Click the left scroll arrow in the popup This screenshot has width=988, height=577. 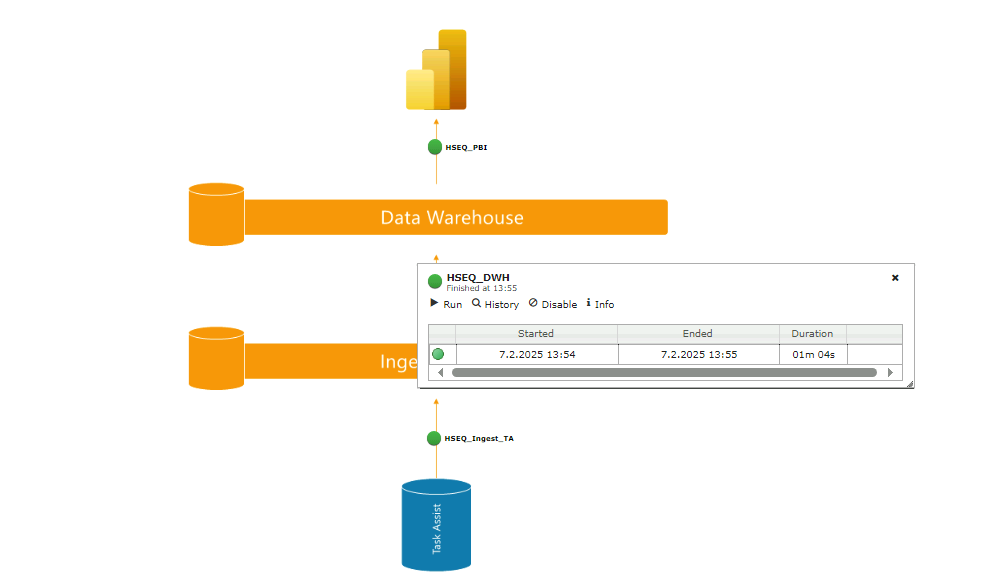coord(440,371)
